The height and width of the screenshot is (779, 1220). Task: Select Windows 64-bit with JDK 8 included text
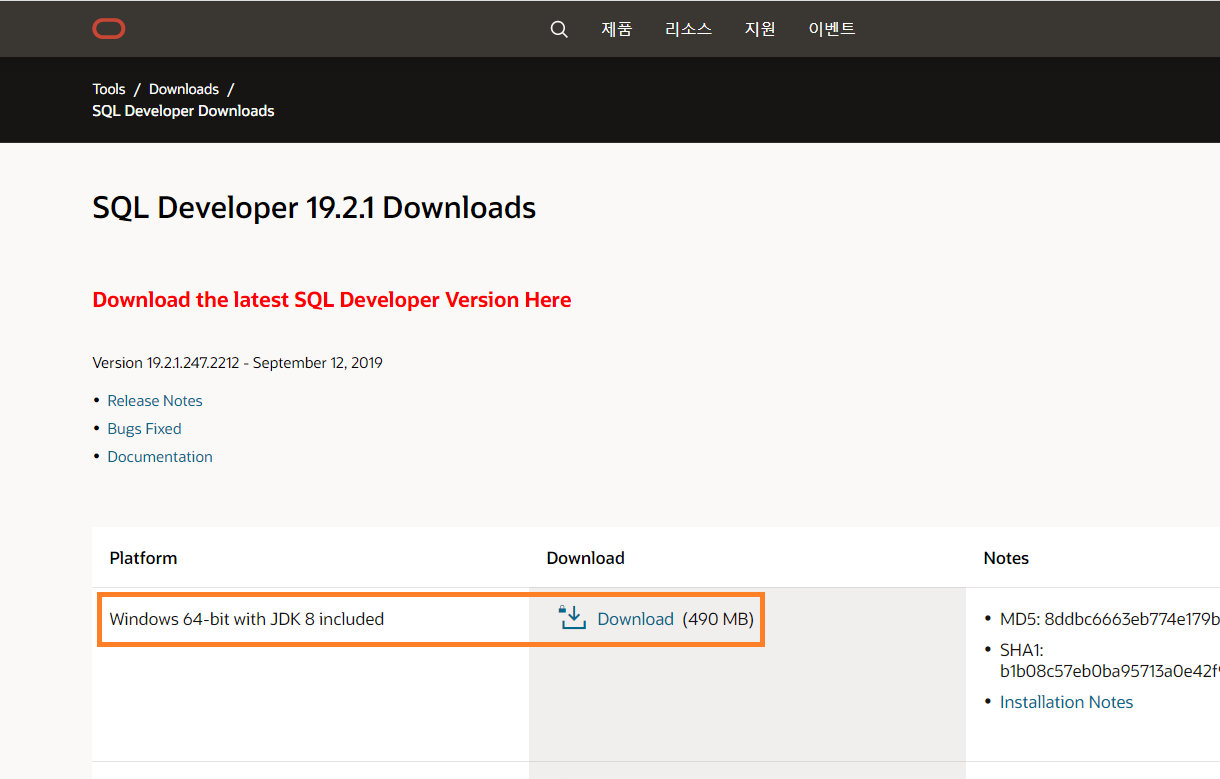(247, 619)
